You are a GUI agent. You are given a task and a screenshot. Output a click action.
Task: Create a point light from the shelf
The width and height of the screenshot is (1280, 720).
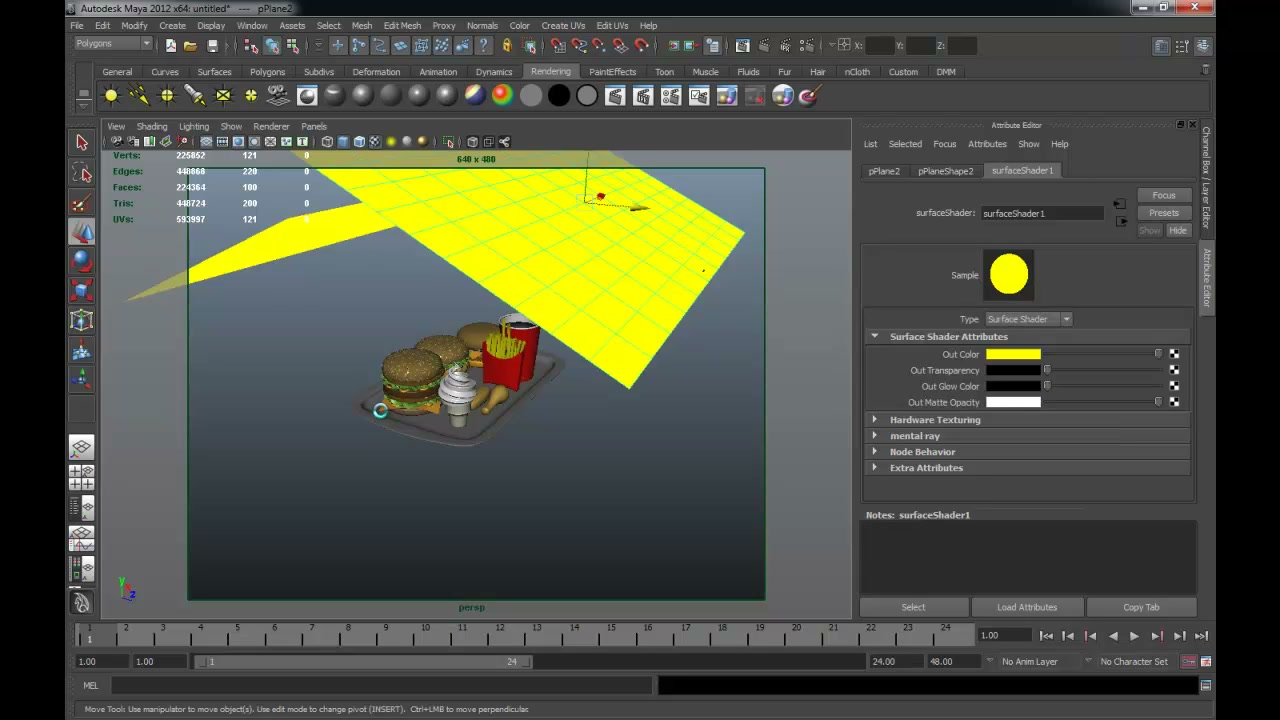[167, 96]
